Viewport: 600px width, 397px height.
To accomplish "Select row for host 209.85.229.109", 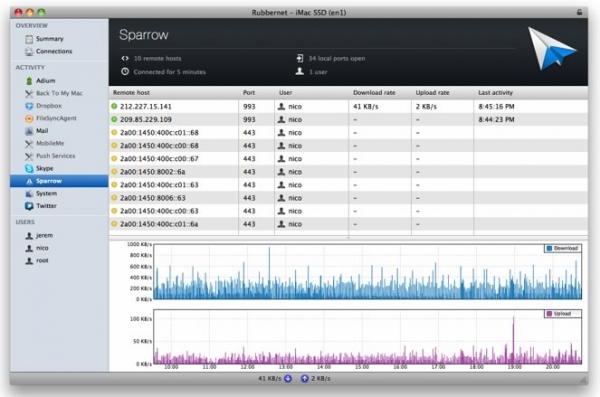I will pos(348,119).
